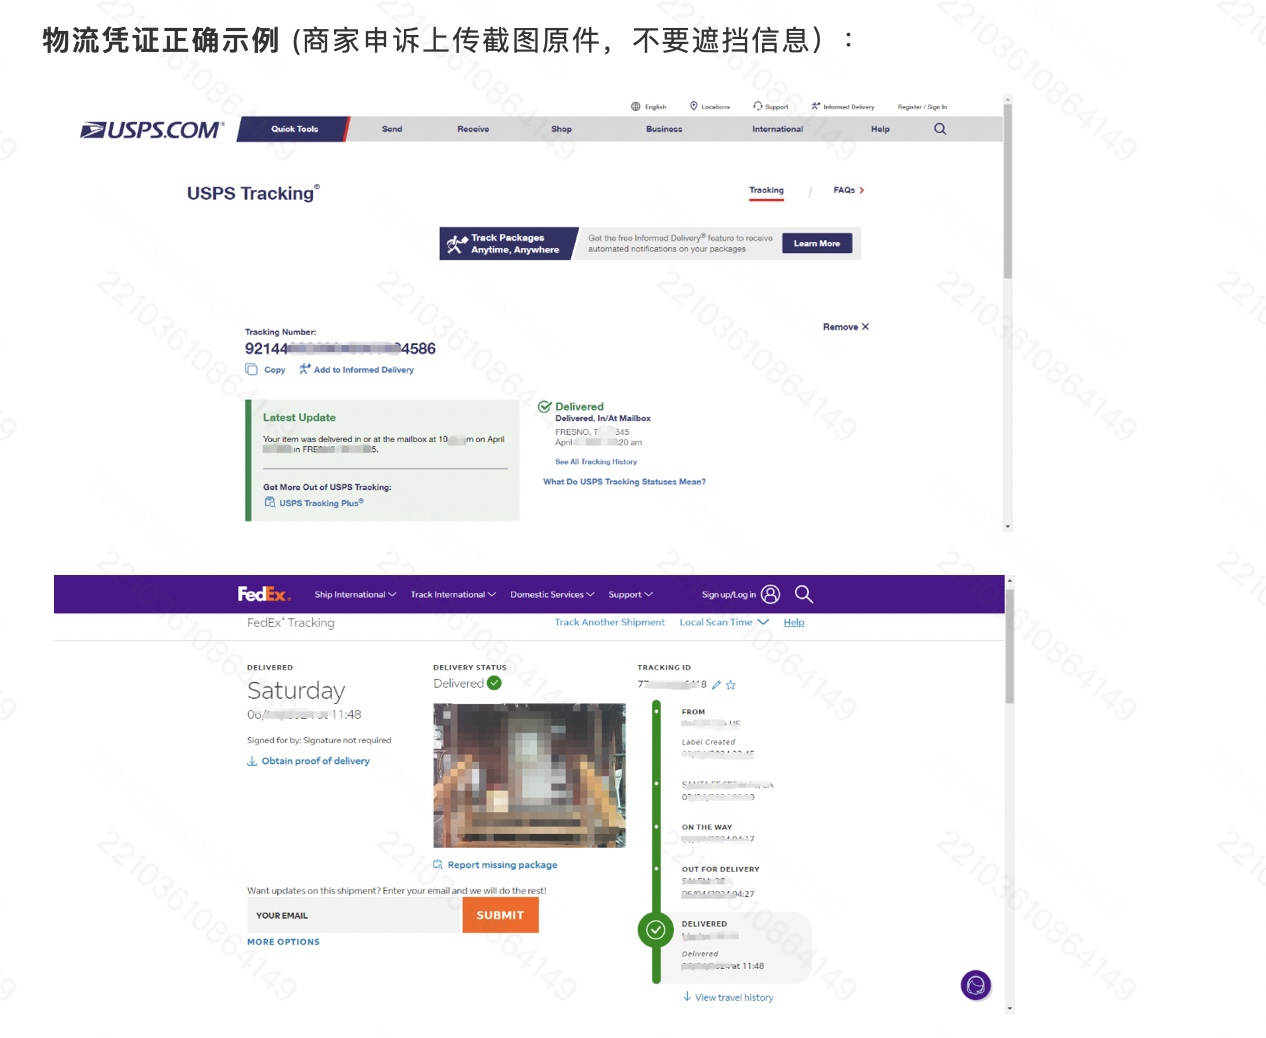Expand Ship International dropdown
Viewport: 1266px width, 1038px height.
click(x=355, y=595)
